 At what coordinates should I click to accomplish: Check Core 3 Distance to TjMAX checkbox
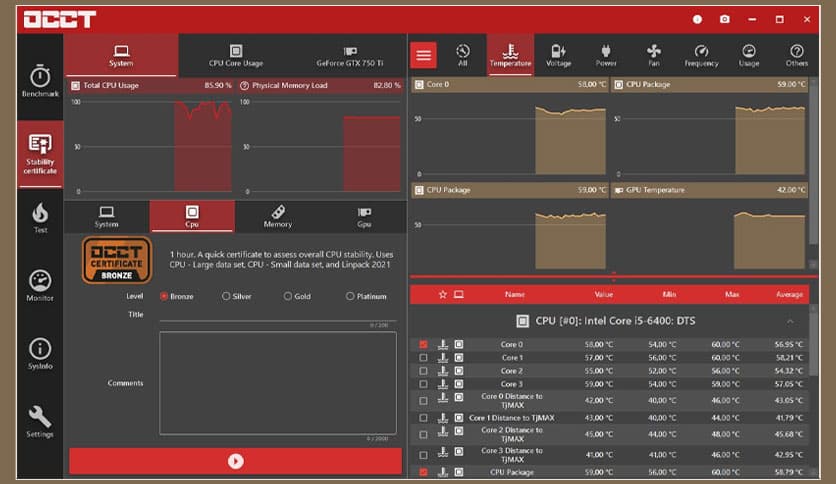pos(423,455)
